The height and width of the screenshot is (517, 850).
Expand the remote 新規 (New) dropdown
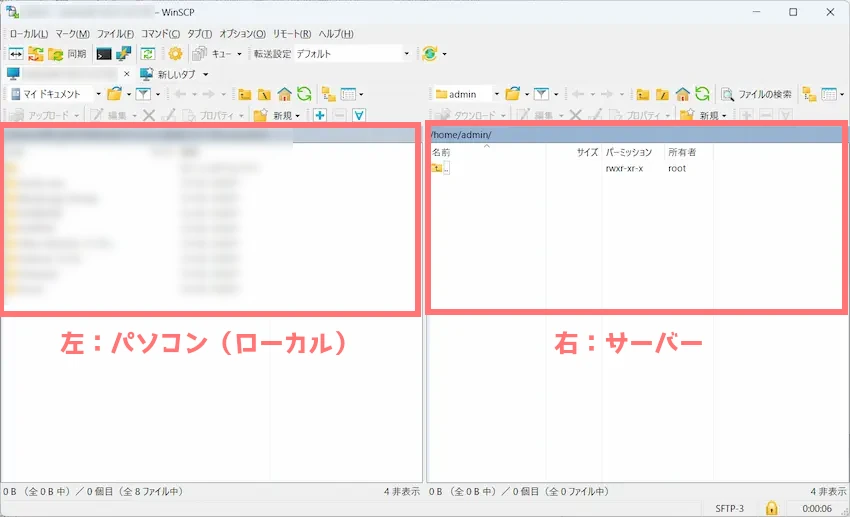[724, 115]
